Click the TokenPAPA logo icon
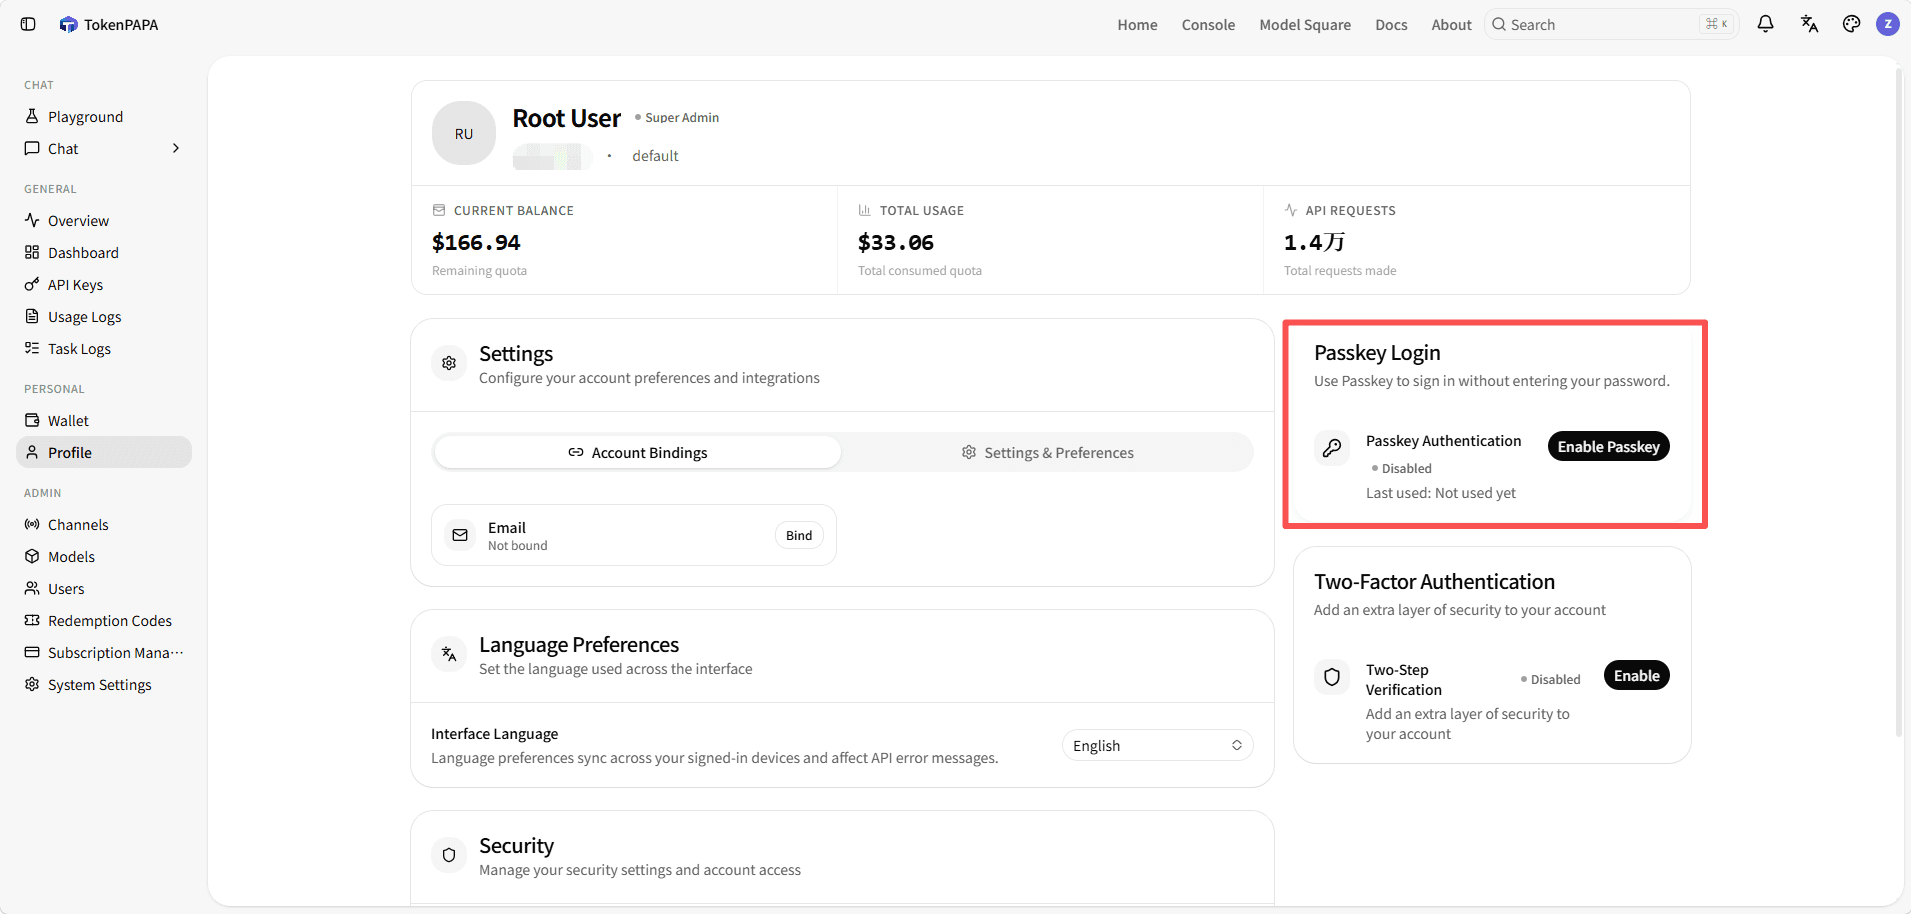The image size is (1911, 914). click(x=68, y=24)
